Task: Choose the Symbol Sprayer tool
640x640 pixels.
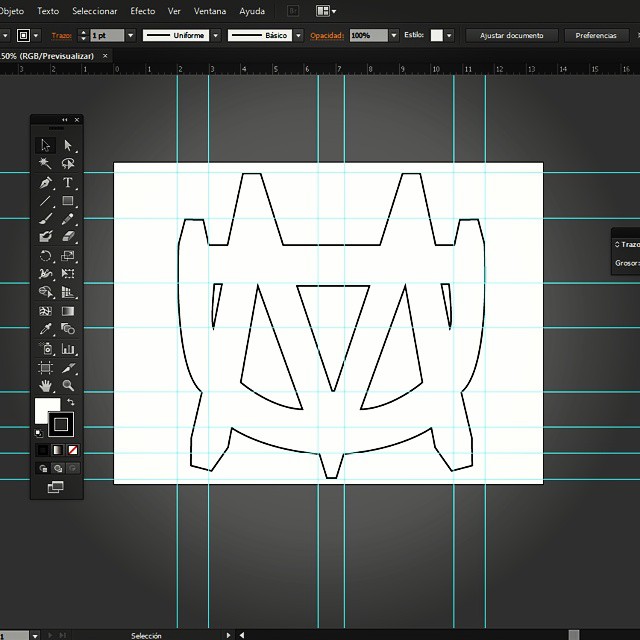Action: pos(45,349)
